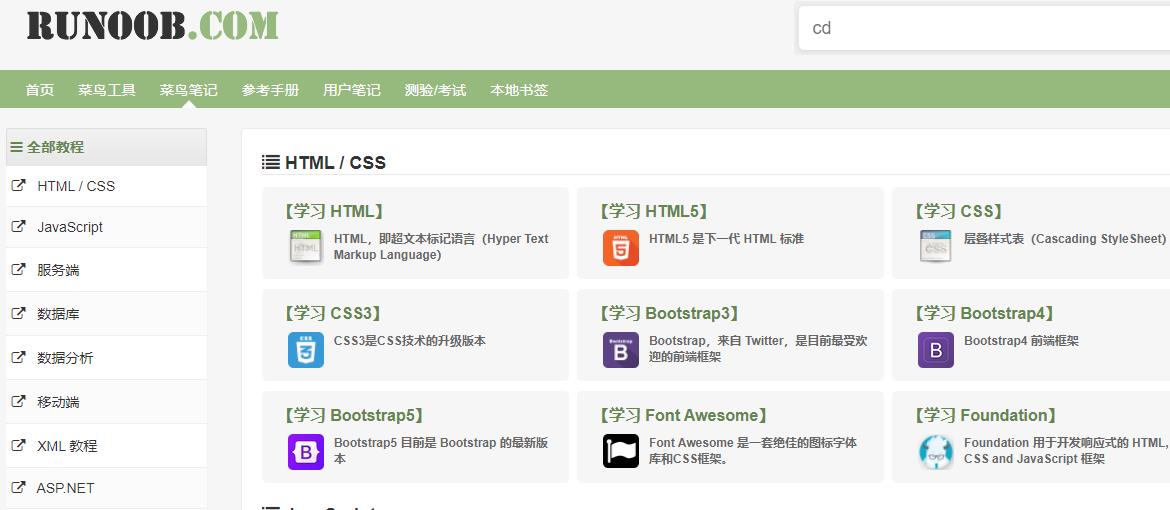
Task: Click list icon before HTML / CSS heading
Action: (271, 162)
